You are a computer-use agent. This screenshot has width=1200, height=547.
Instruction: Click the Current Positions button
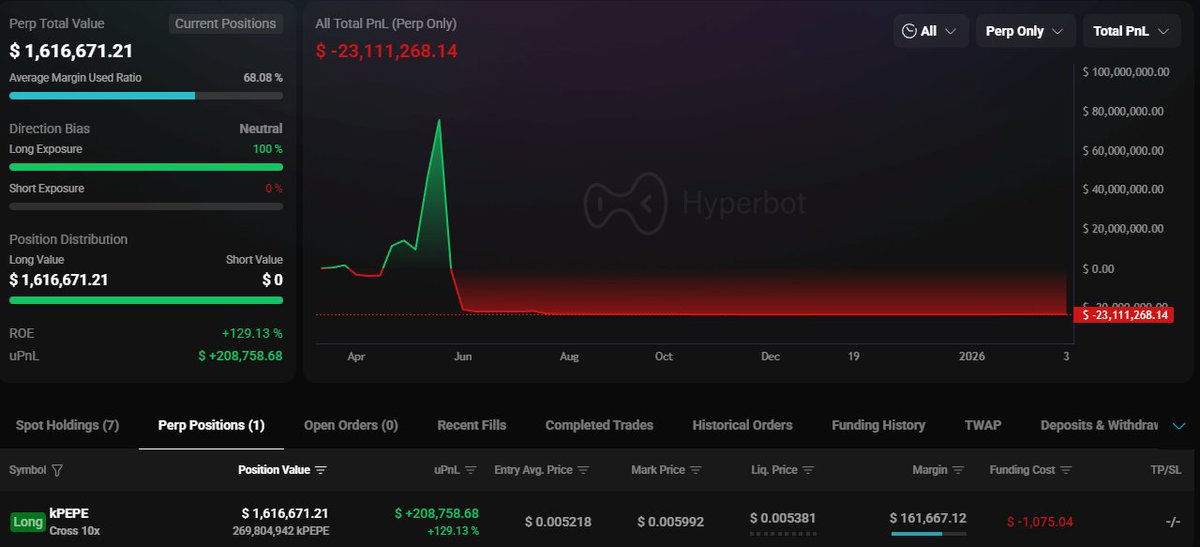click(226, 23)
